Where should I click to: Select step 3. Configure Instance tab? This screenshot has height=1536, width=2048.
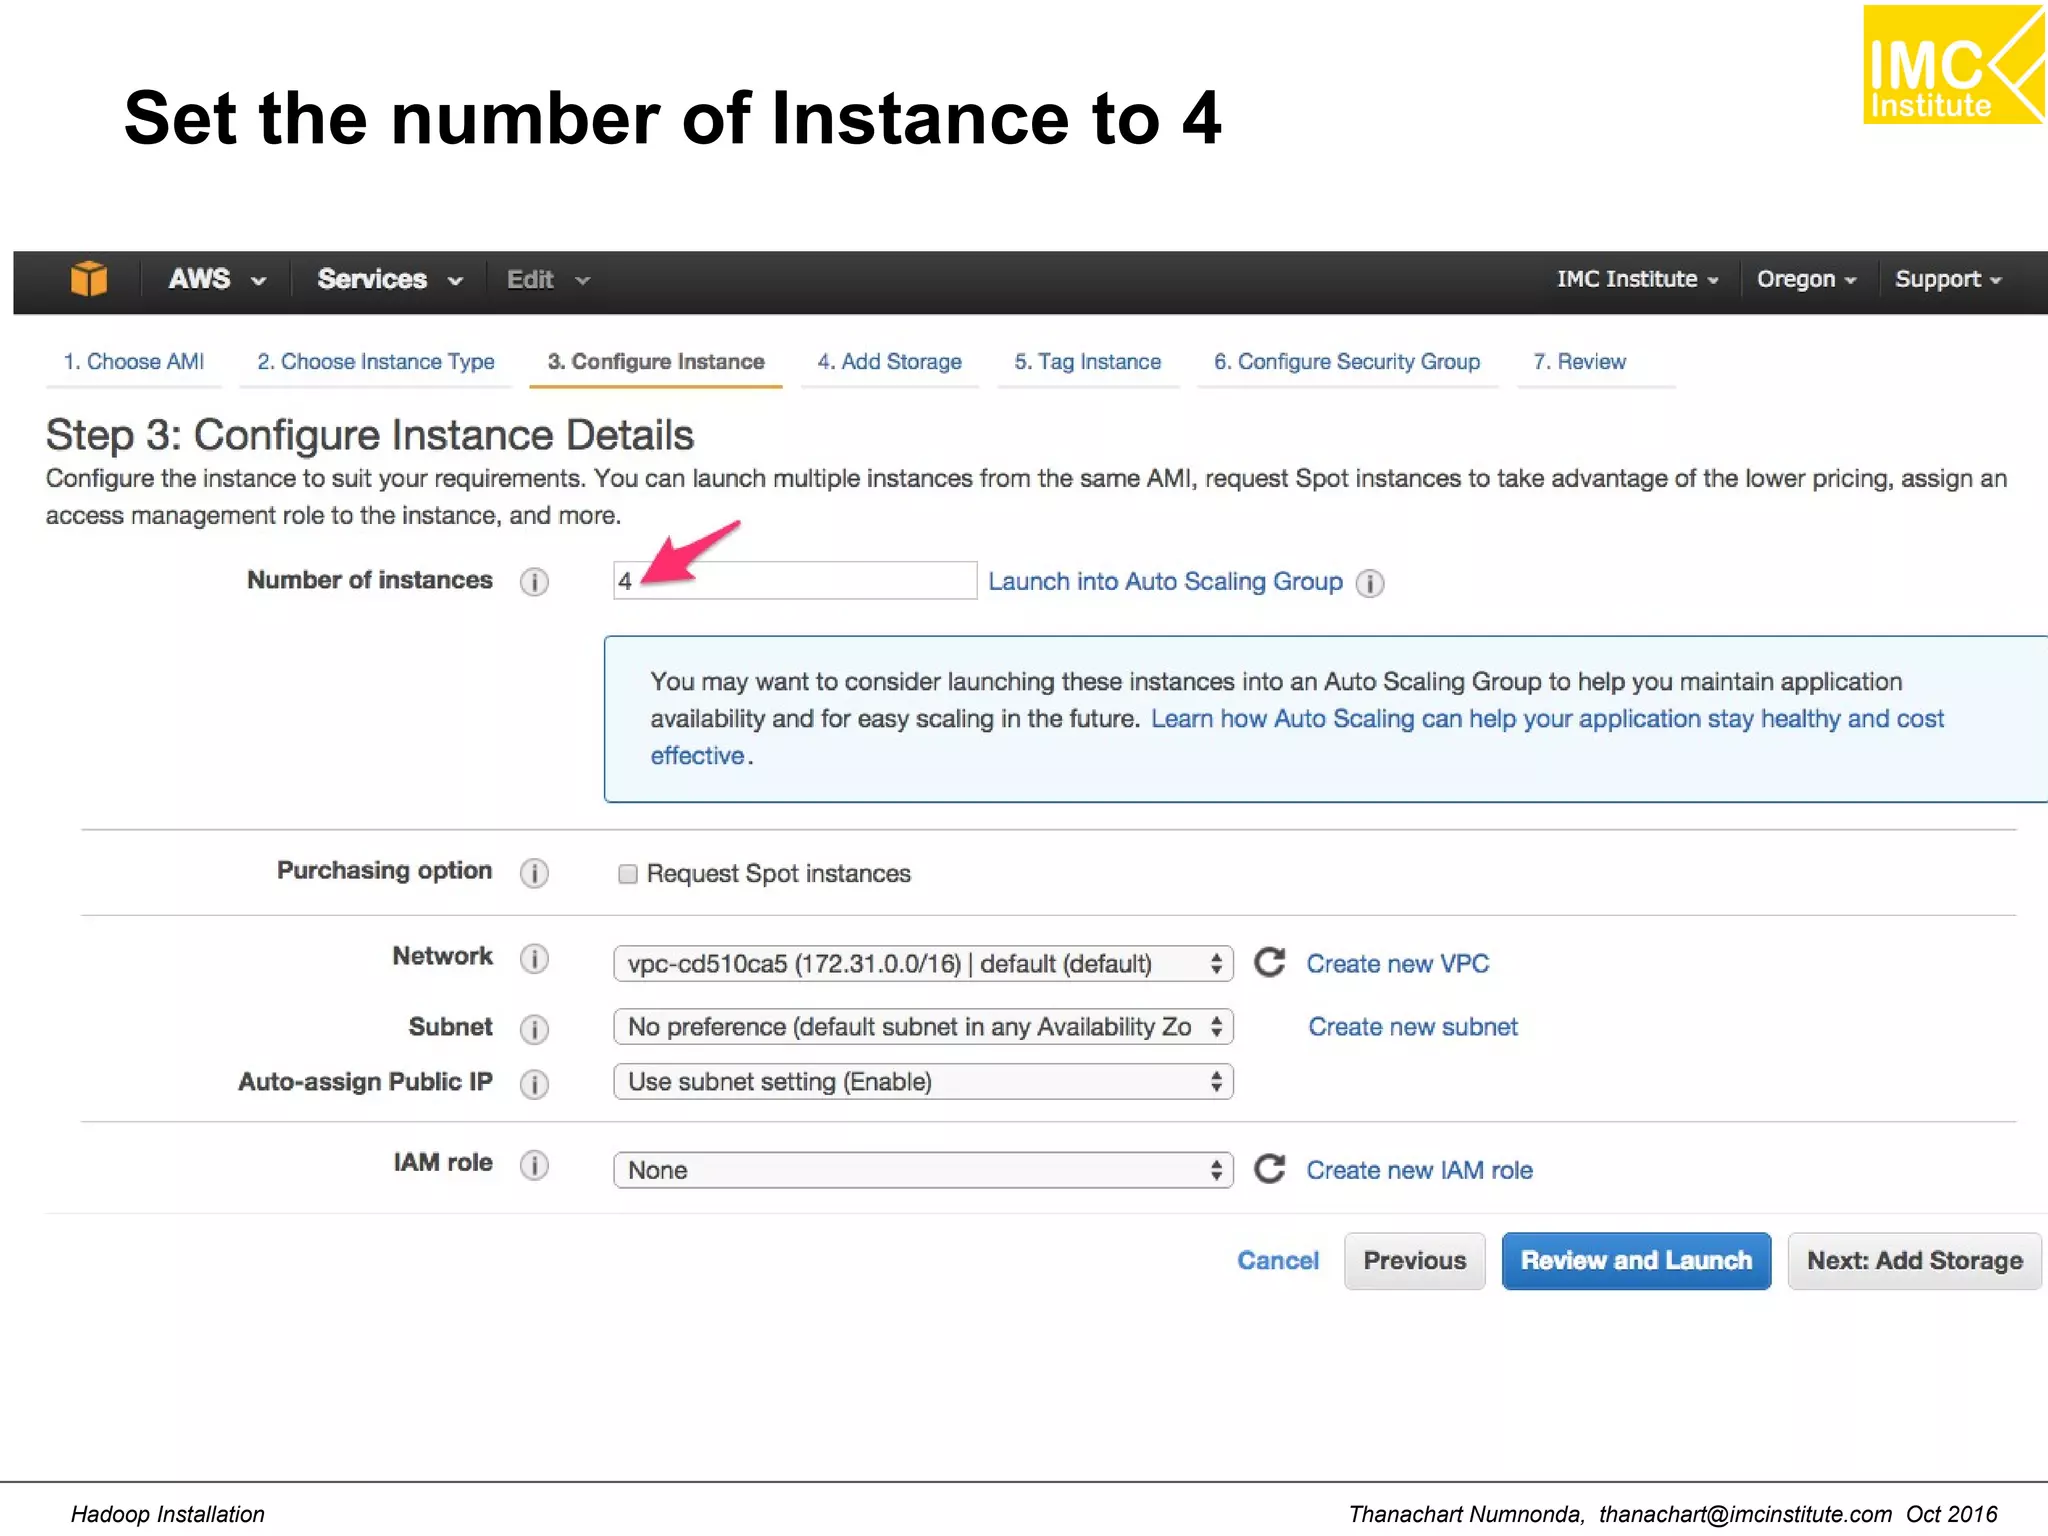coord(656,362)
